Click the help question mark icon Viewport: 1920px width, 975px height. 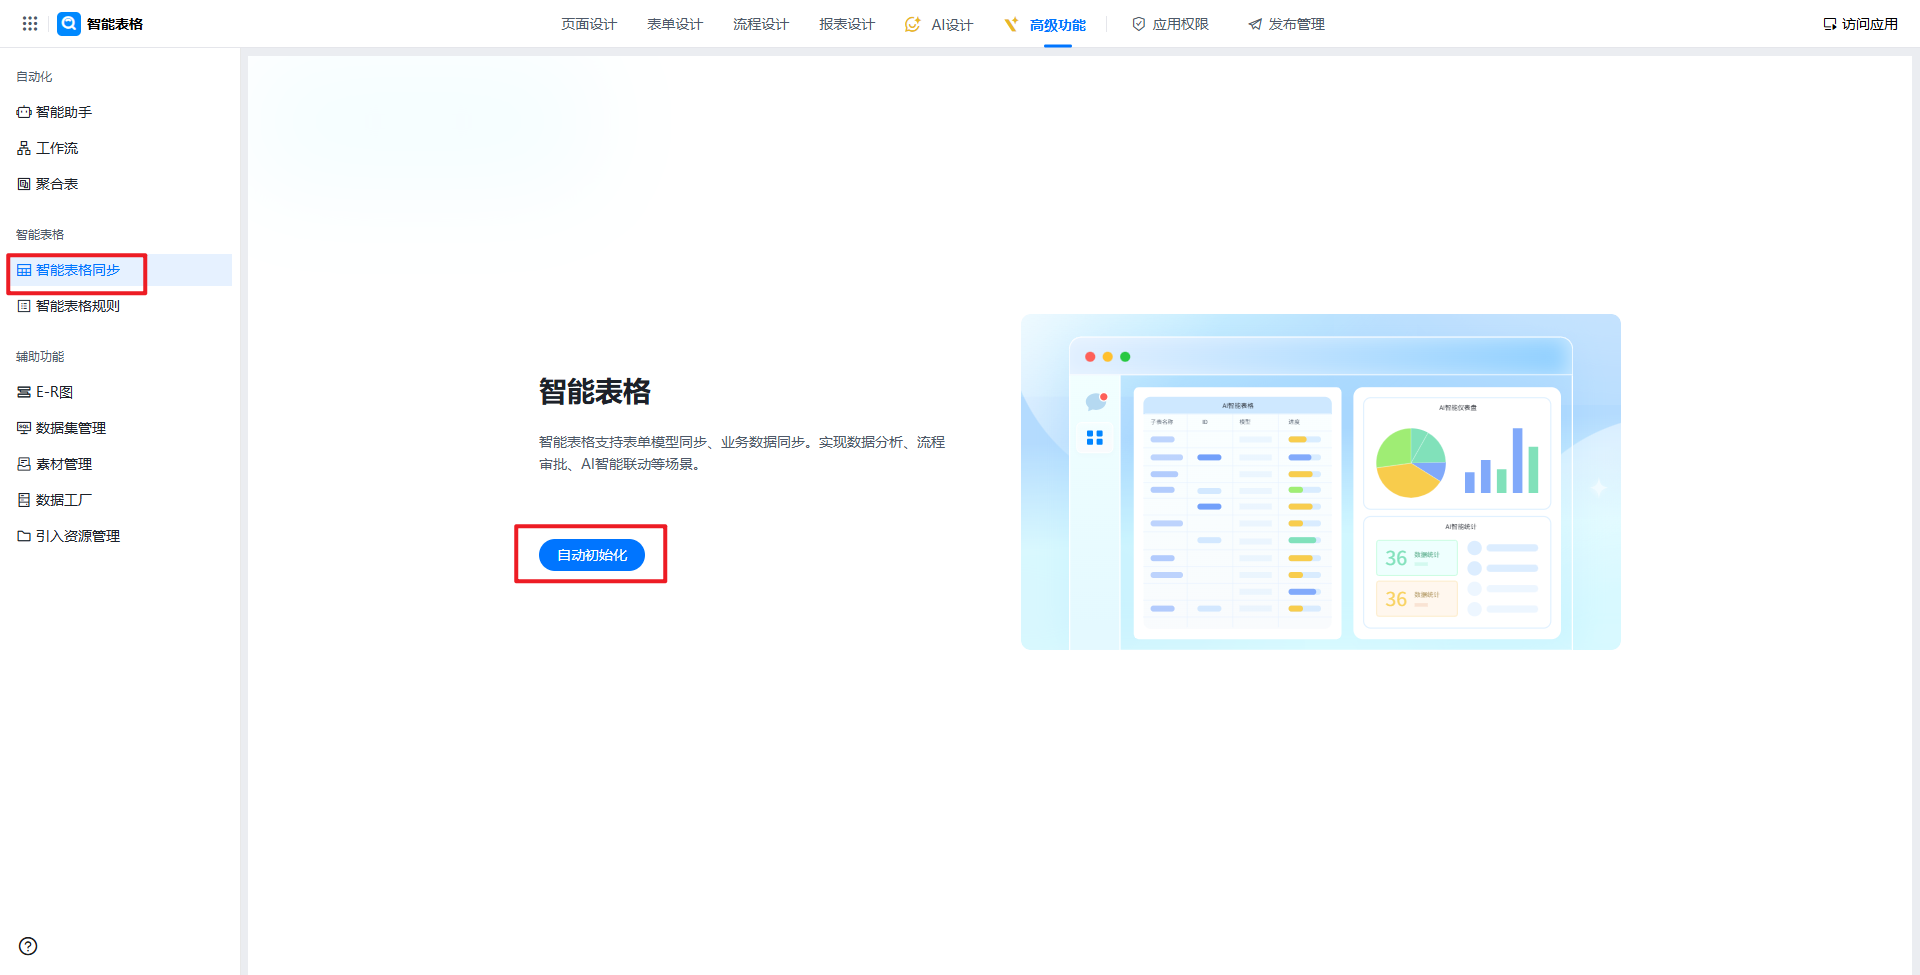[x=28, y=946]
